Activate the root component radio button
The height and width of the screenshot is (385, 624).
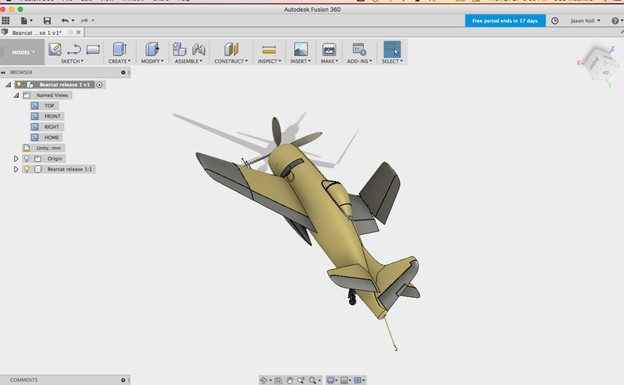[99, 84]
